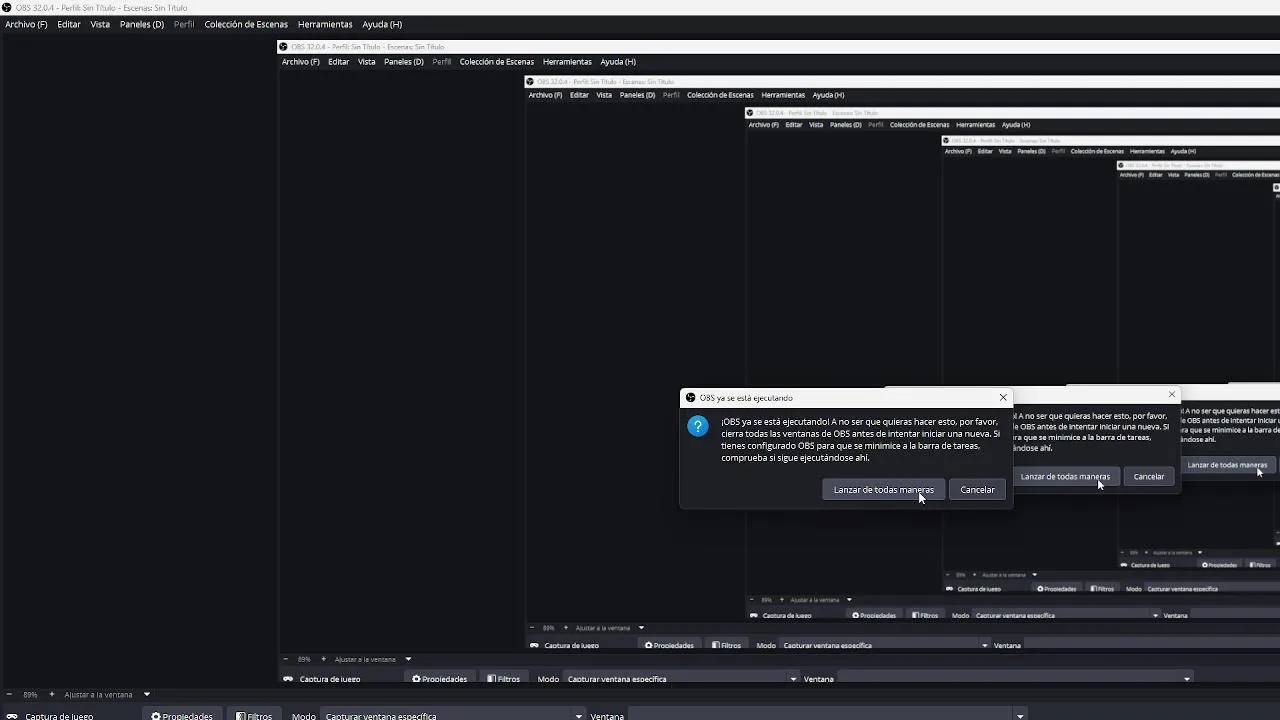Click gamepad icon in third nested window source bar
The height and width of the screenshot is (720, 1280).
pyautogui.click(x=754, y=616)
